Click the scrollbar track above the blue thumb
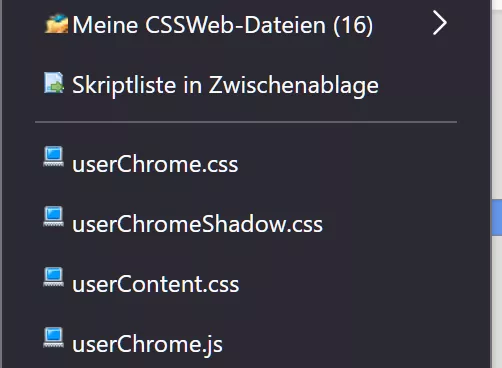The image size is (502, 368). (x=497, y=100)
